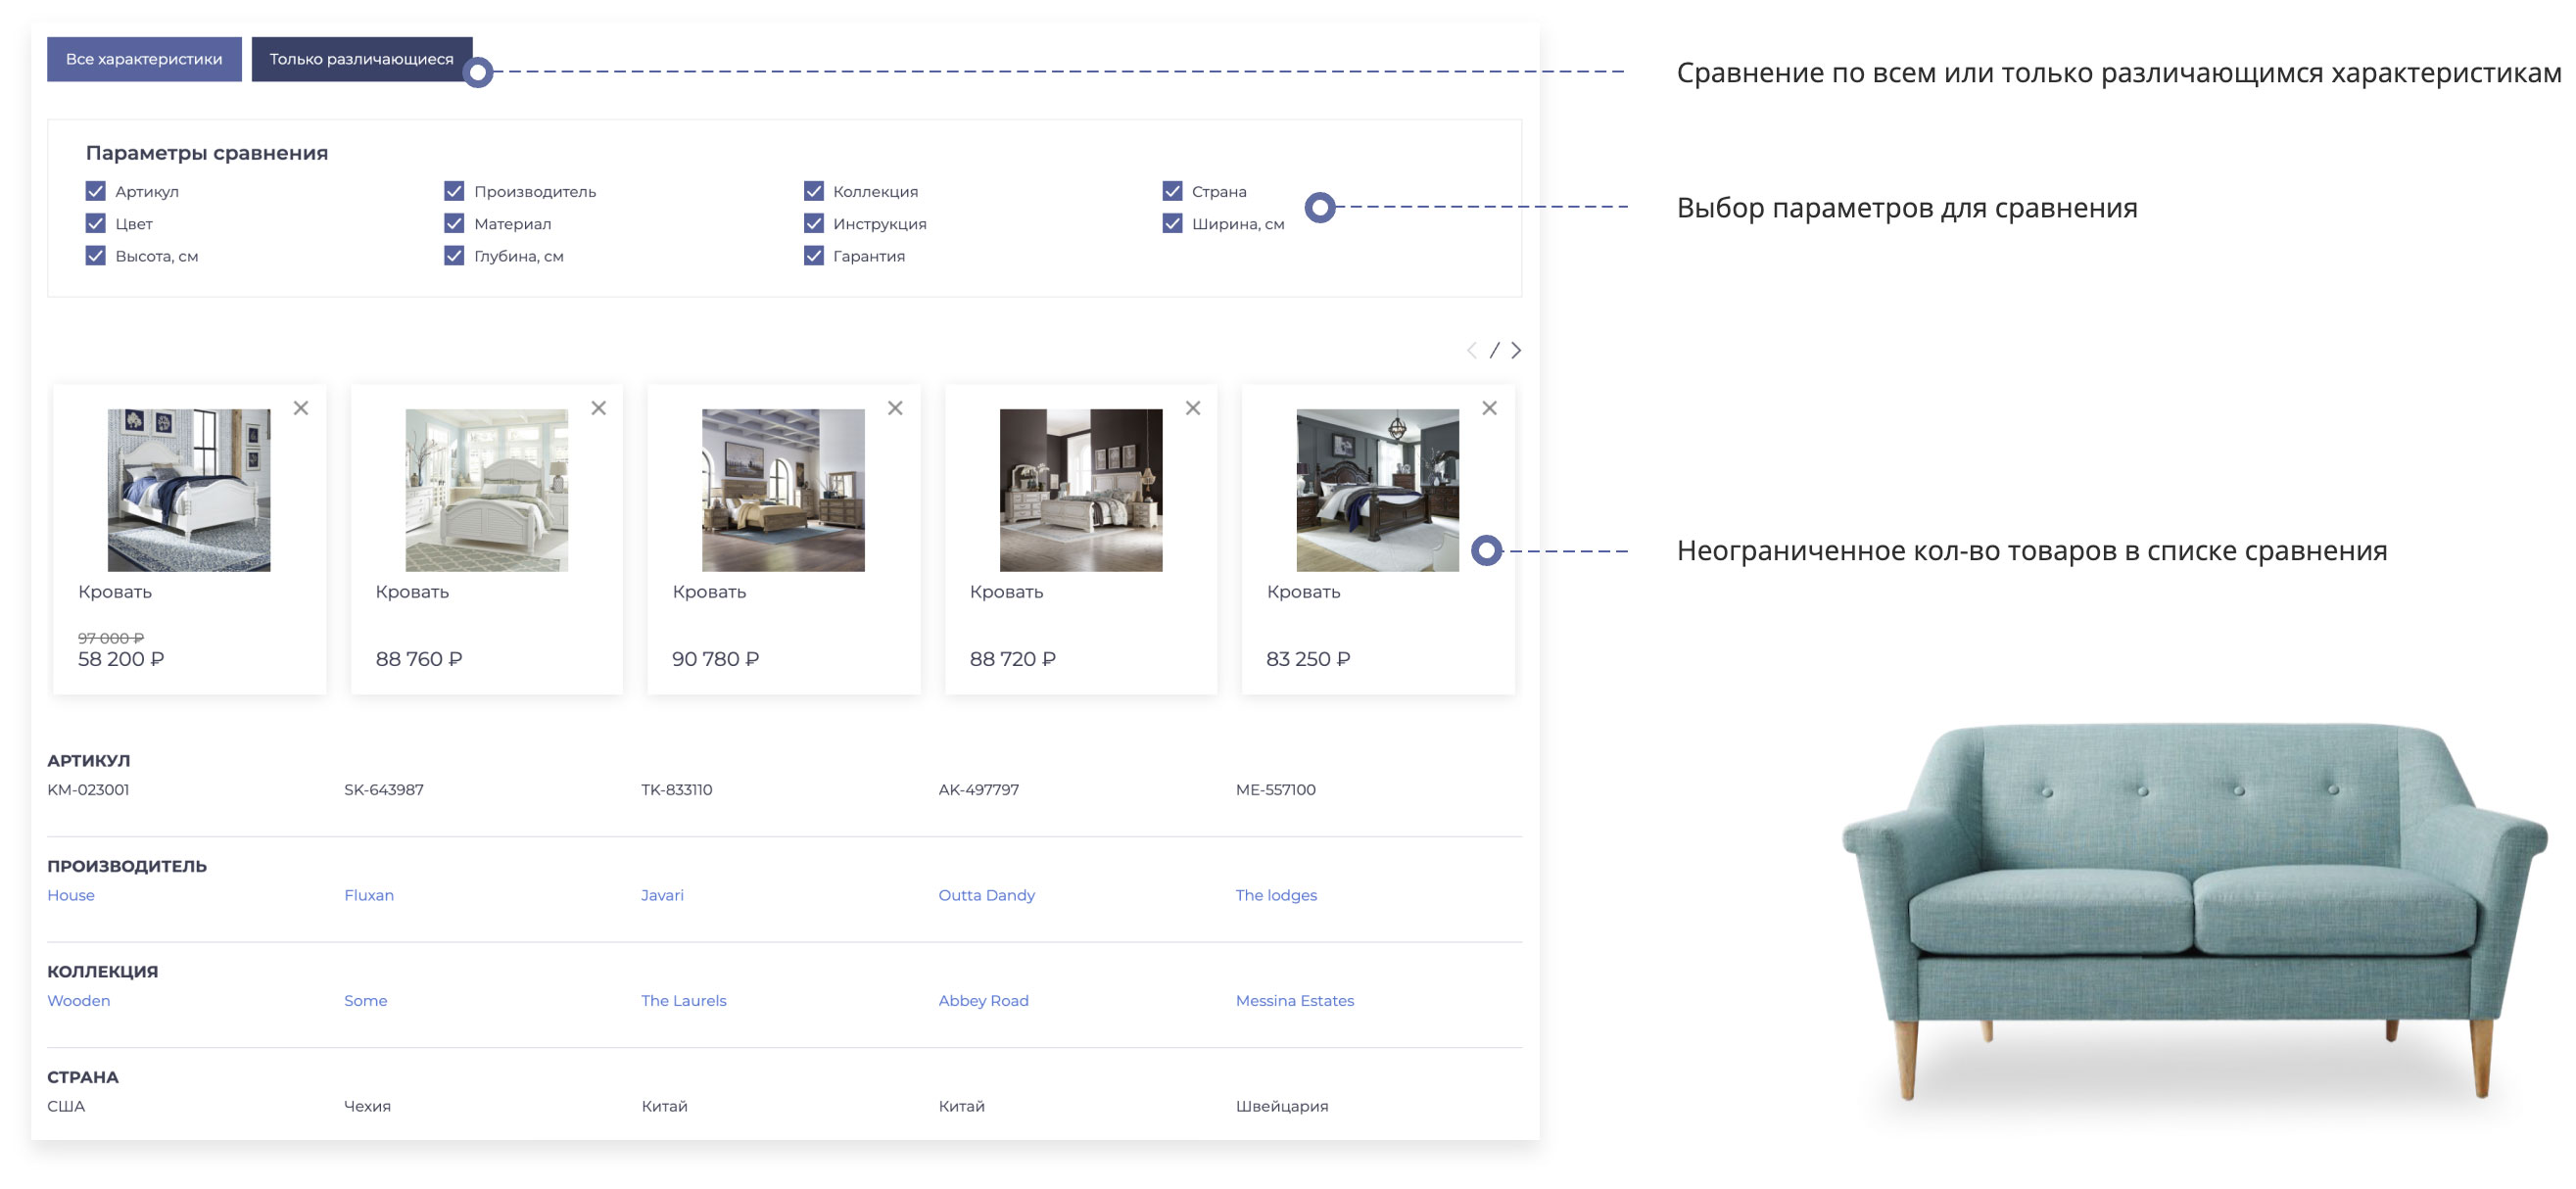Remove the 58 200 ₽ bed from comparison
Viewport: 2576px width, 1189px height.
coord(301,408)
